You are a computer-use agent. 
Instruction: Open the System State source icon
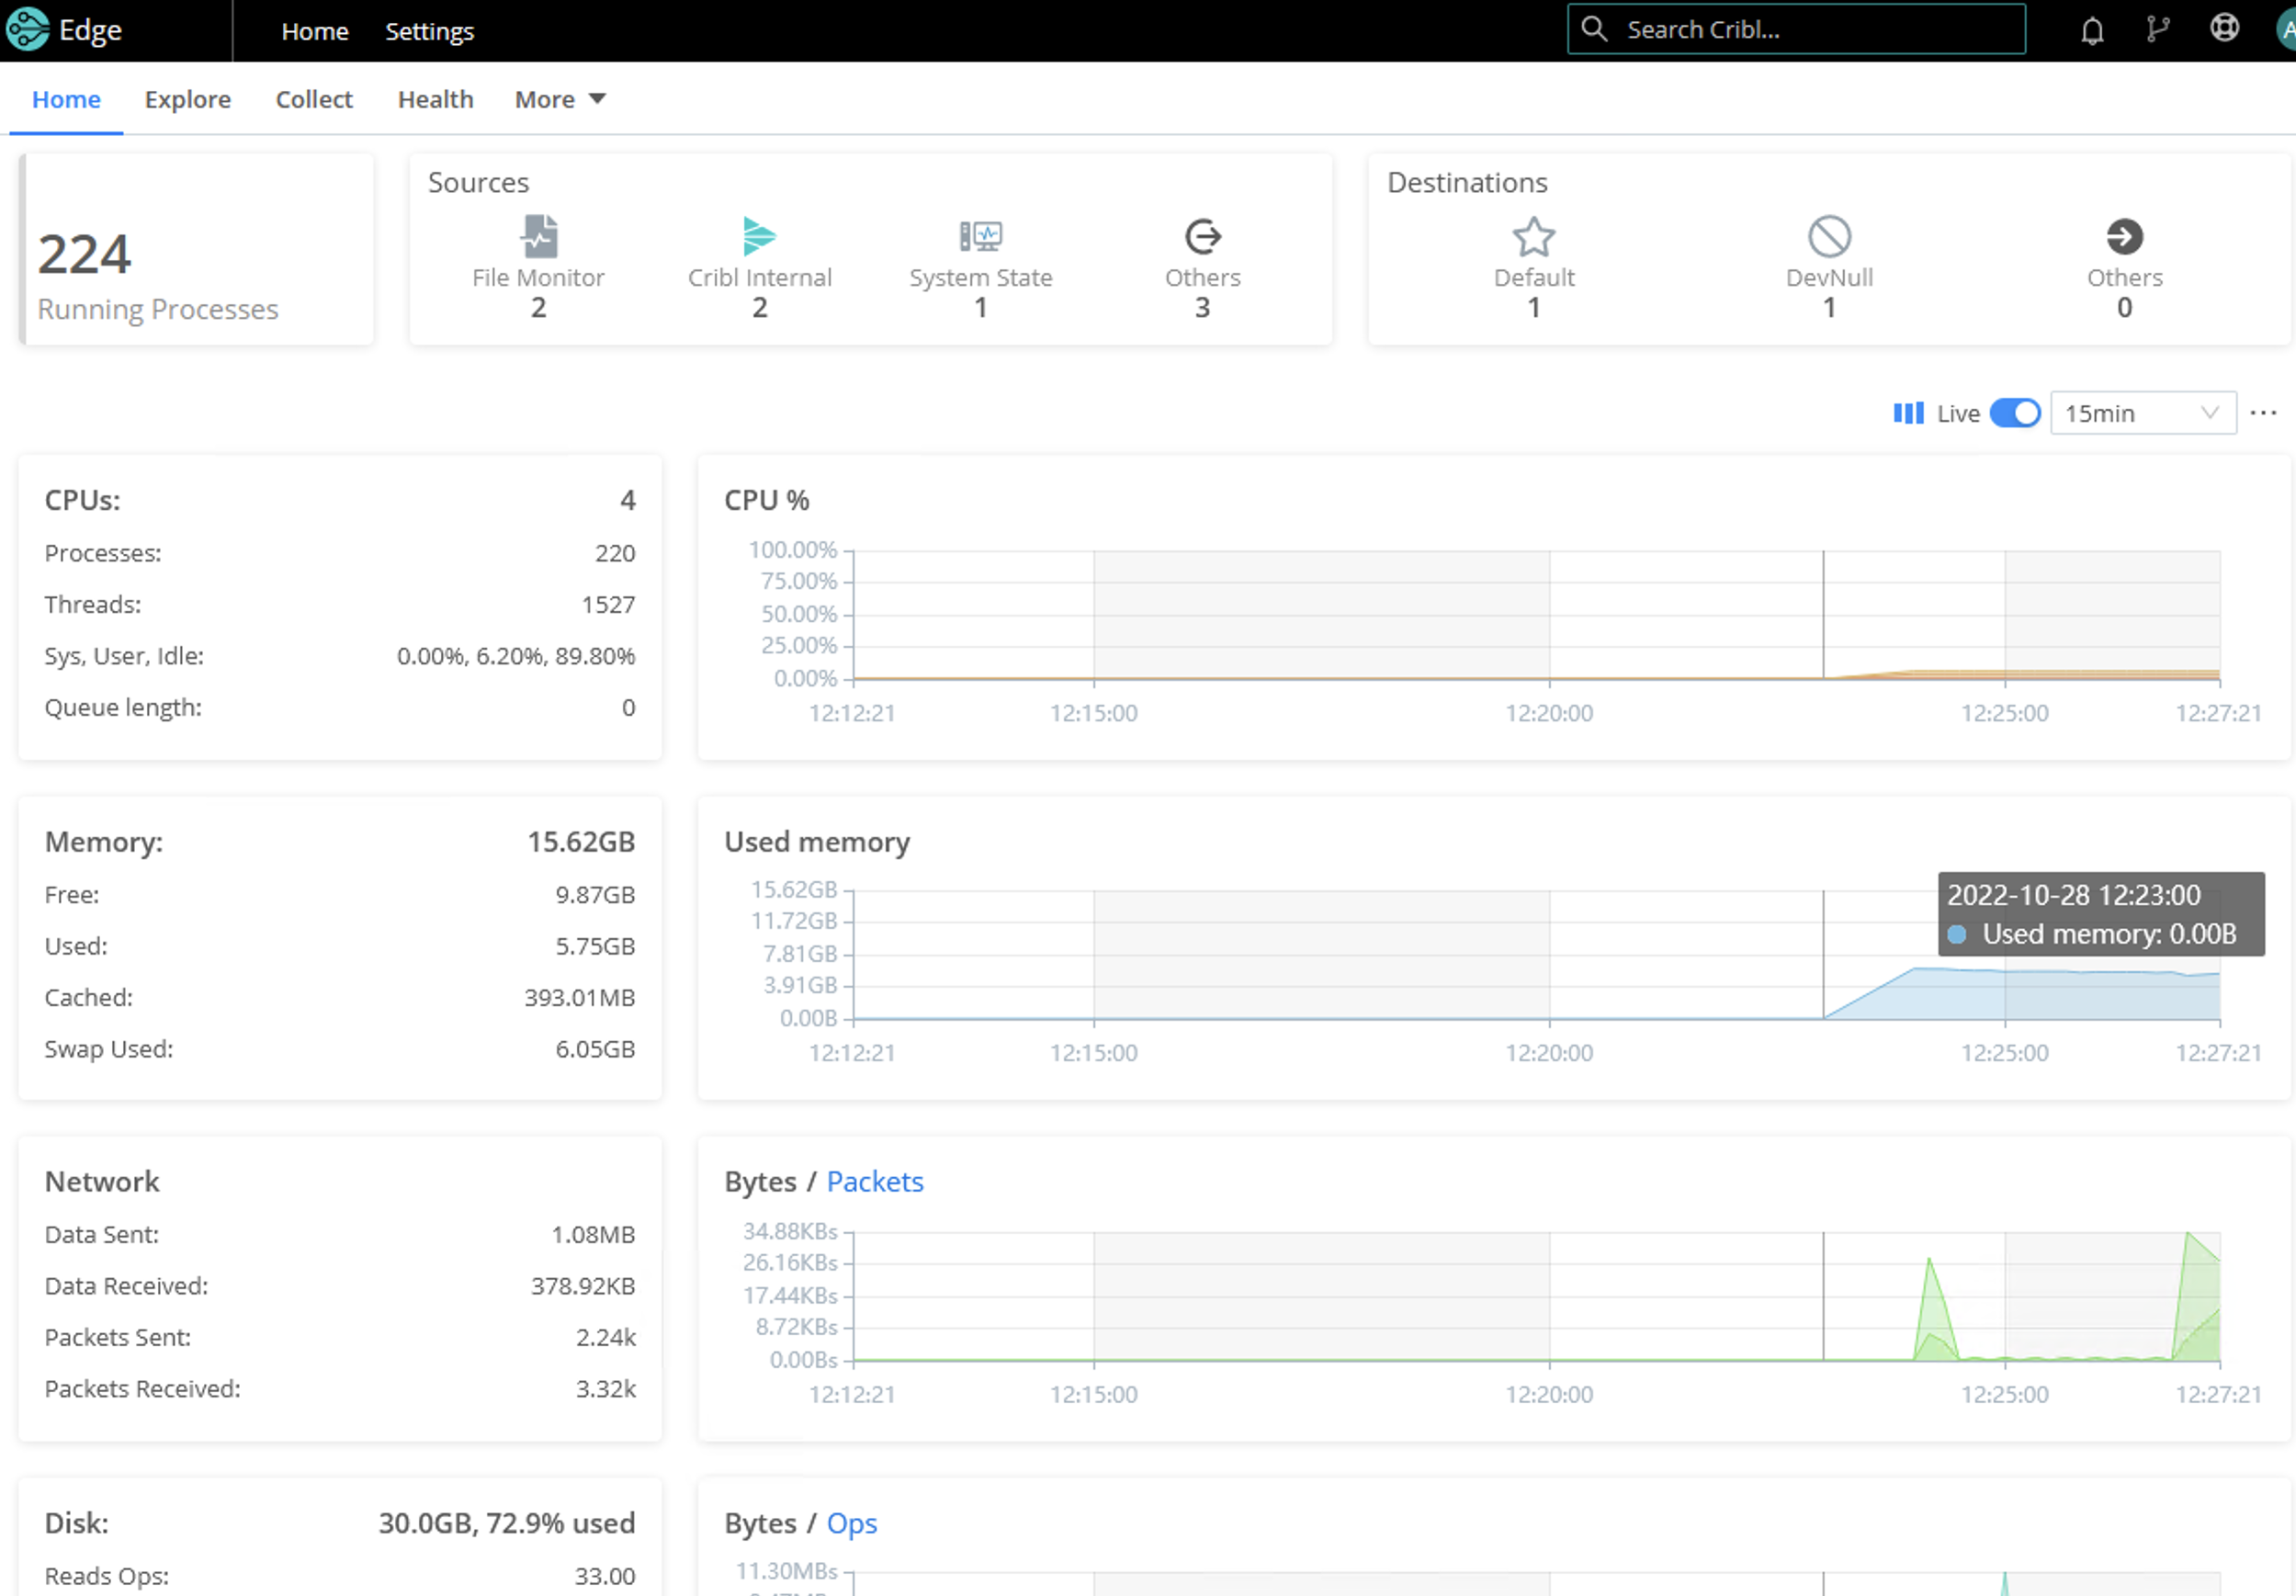coord(981,237)
